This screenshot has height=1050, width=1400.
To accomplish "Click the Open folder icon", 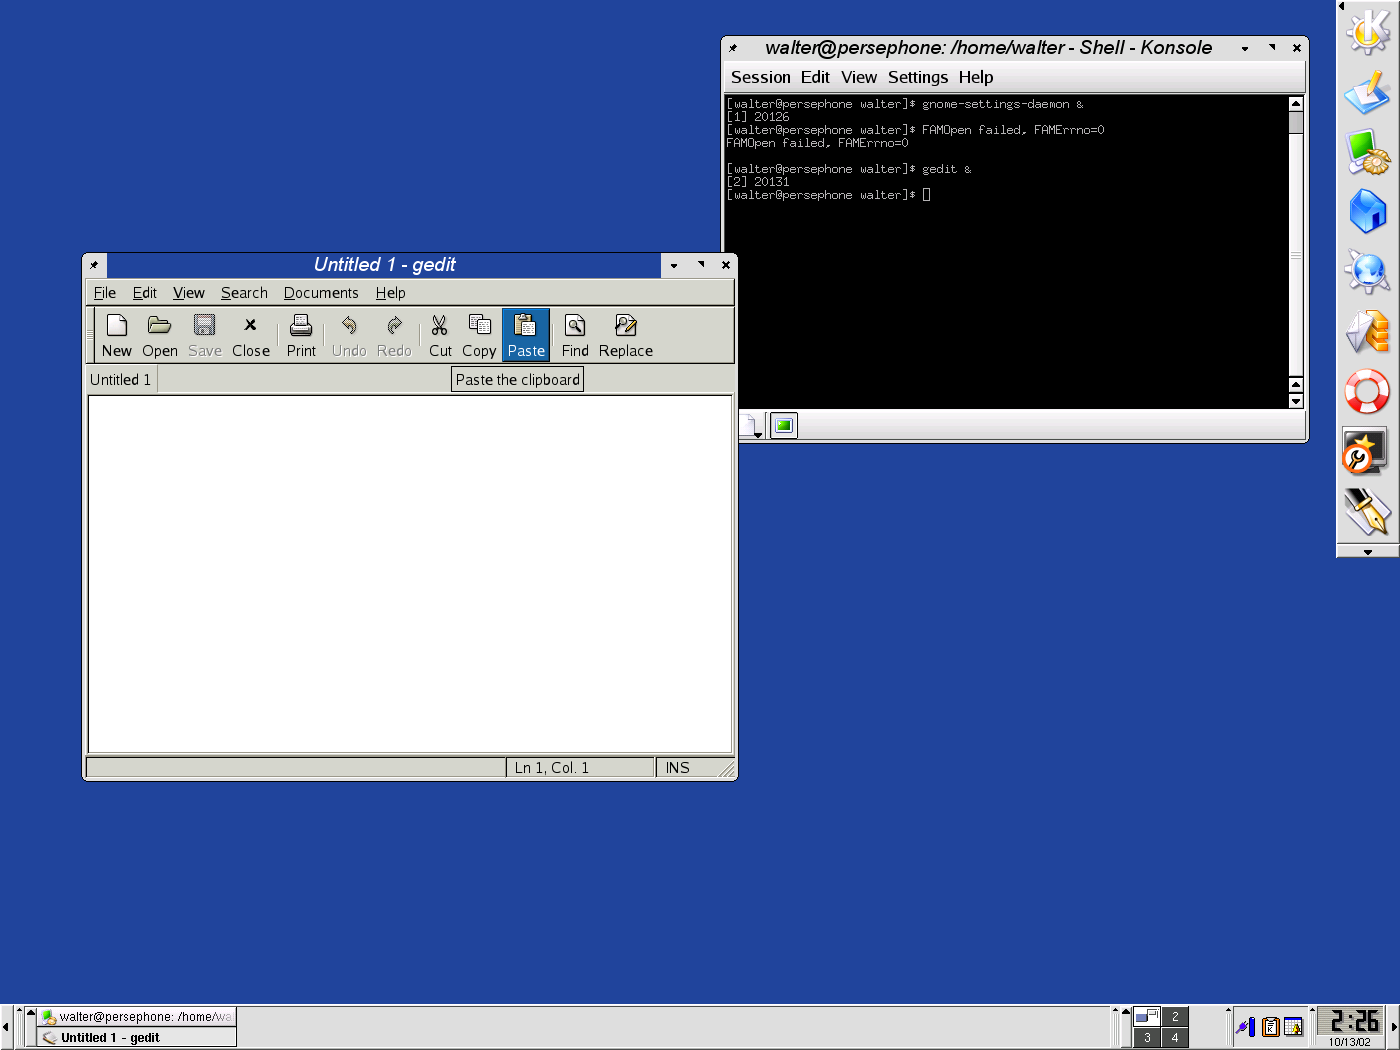I will pos(160,334).
